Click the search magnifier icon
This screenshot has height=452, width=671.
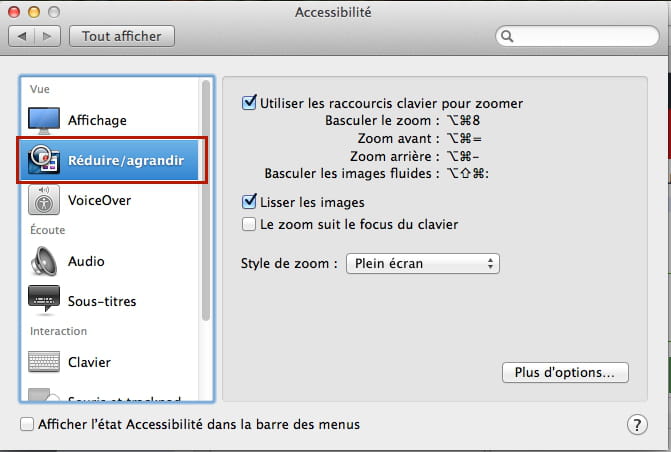(507, 36)
